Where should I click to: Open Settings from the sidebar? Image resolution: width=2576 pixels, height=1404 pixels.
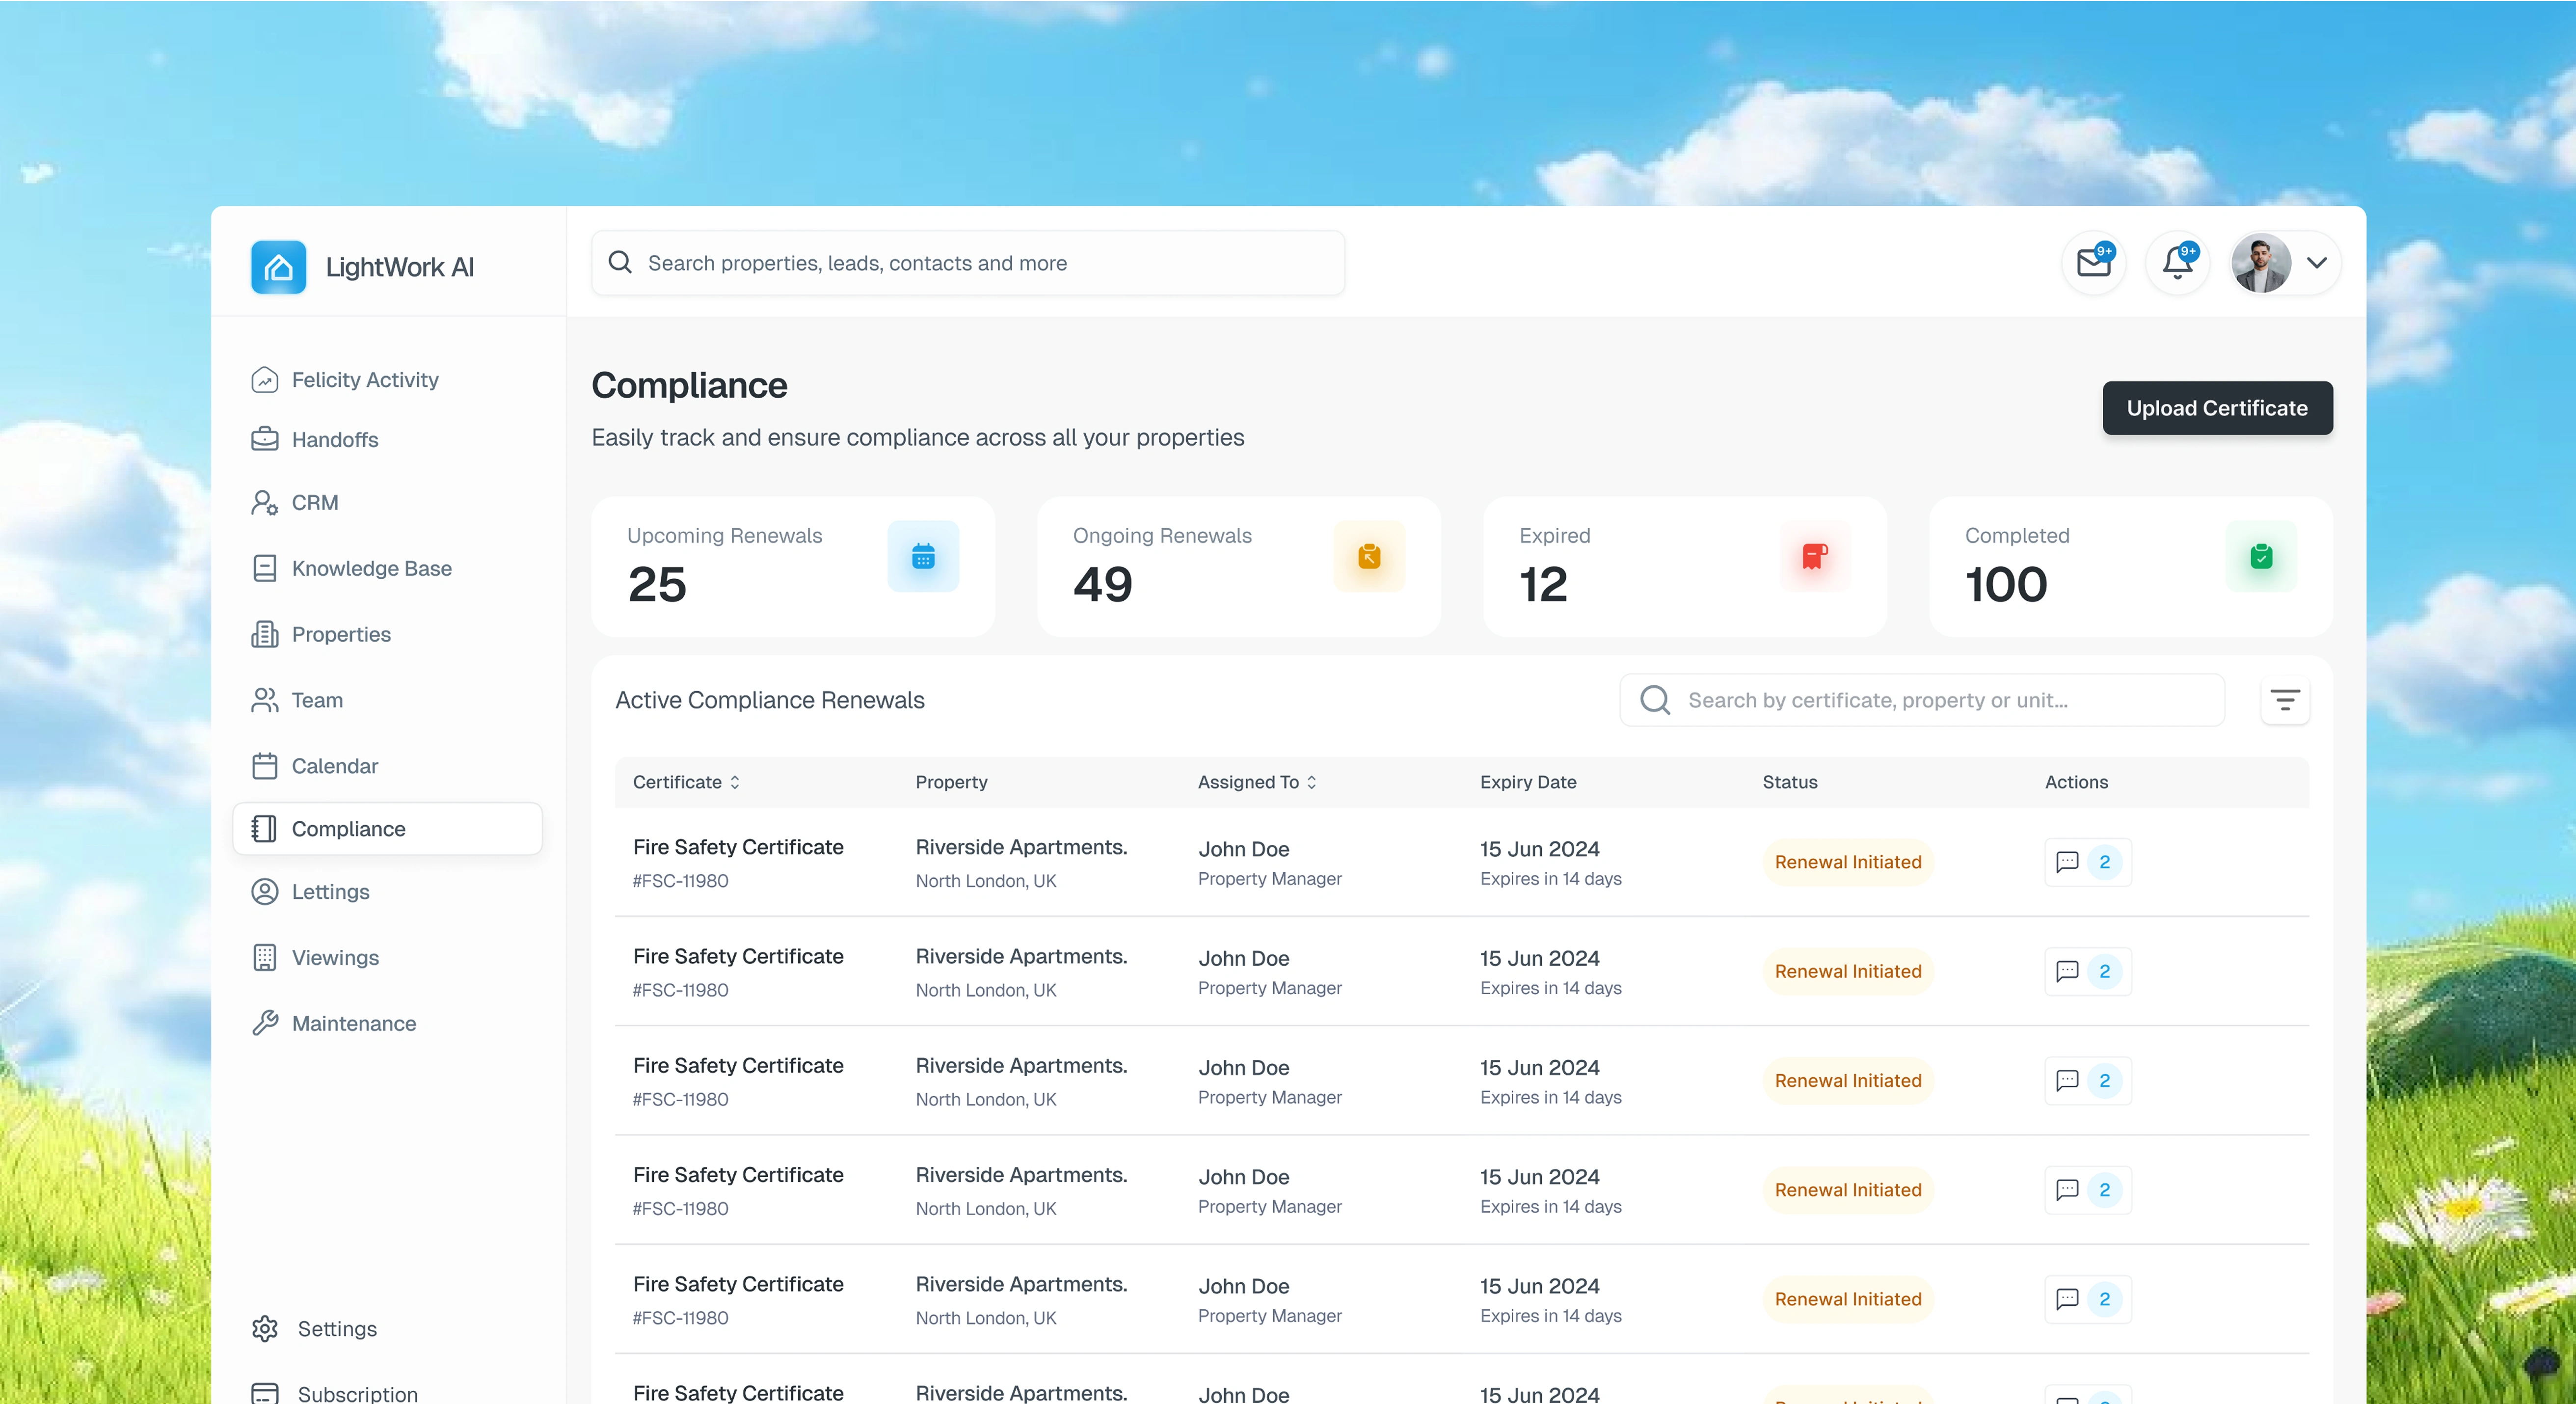click(x=337, y=1328)
